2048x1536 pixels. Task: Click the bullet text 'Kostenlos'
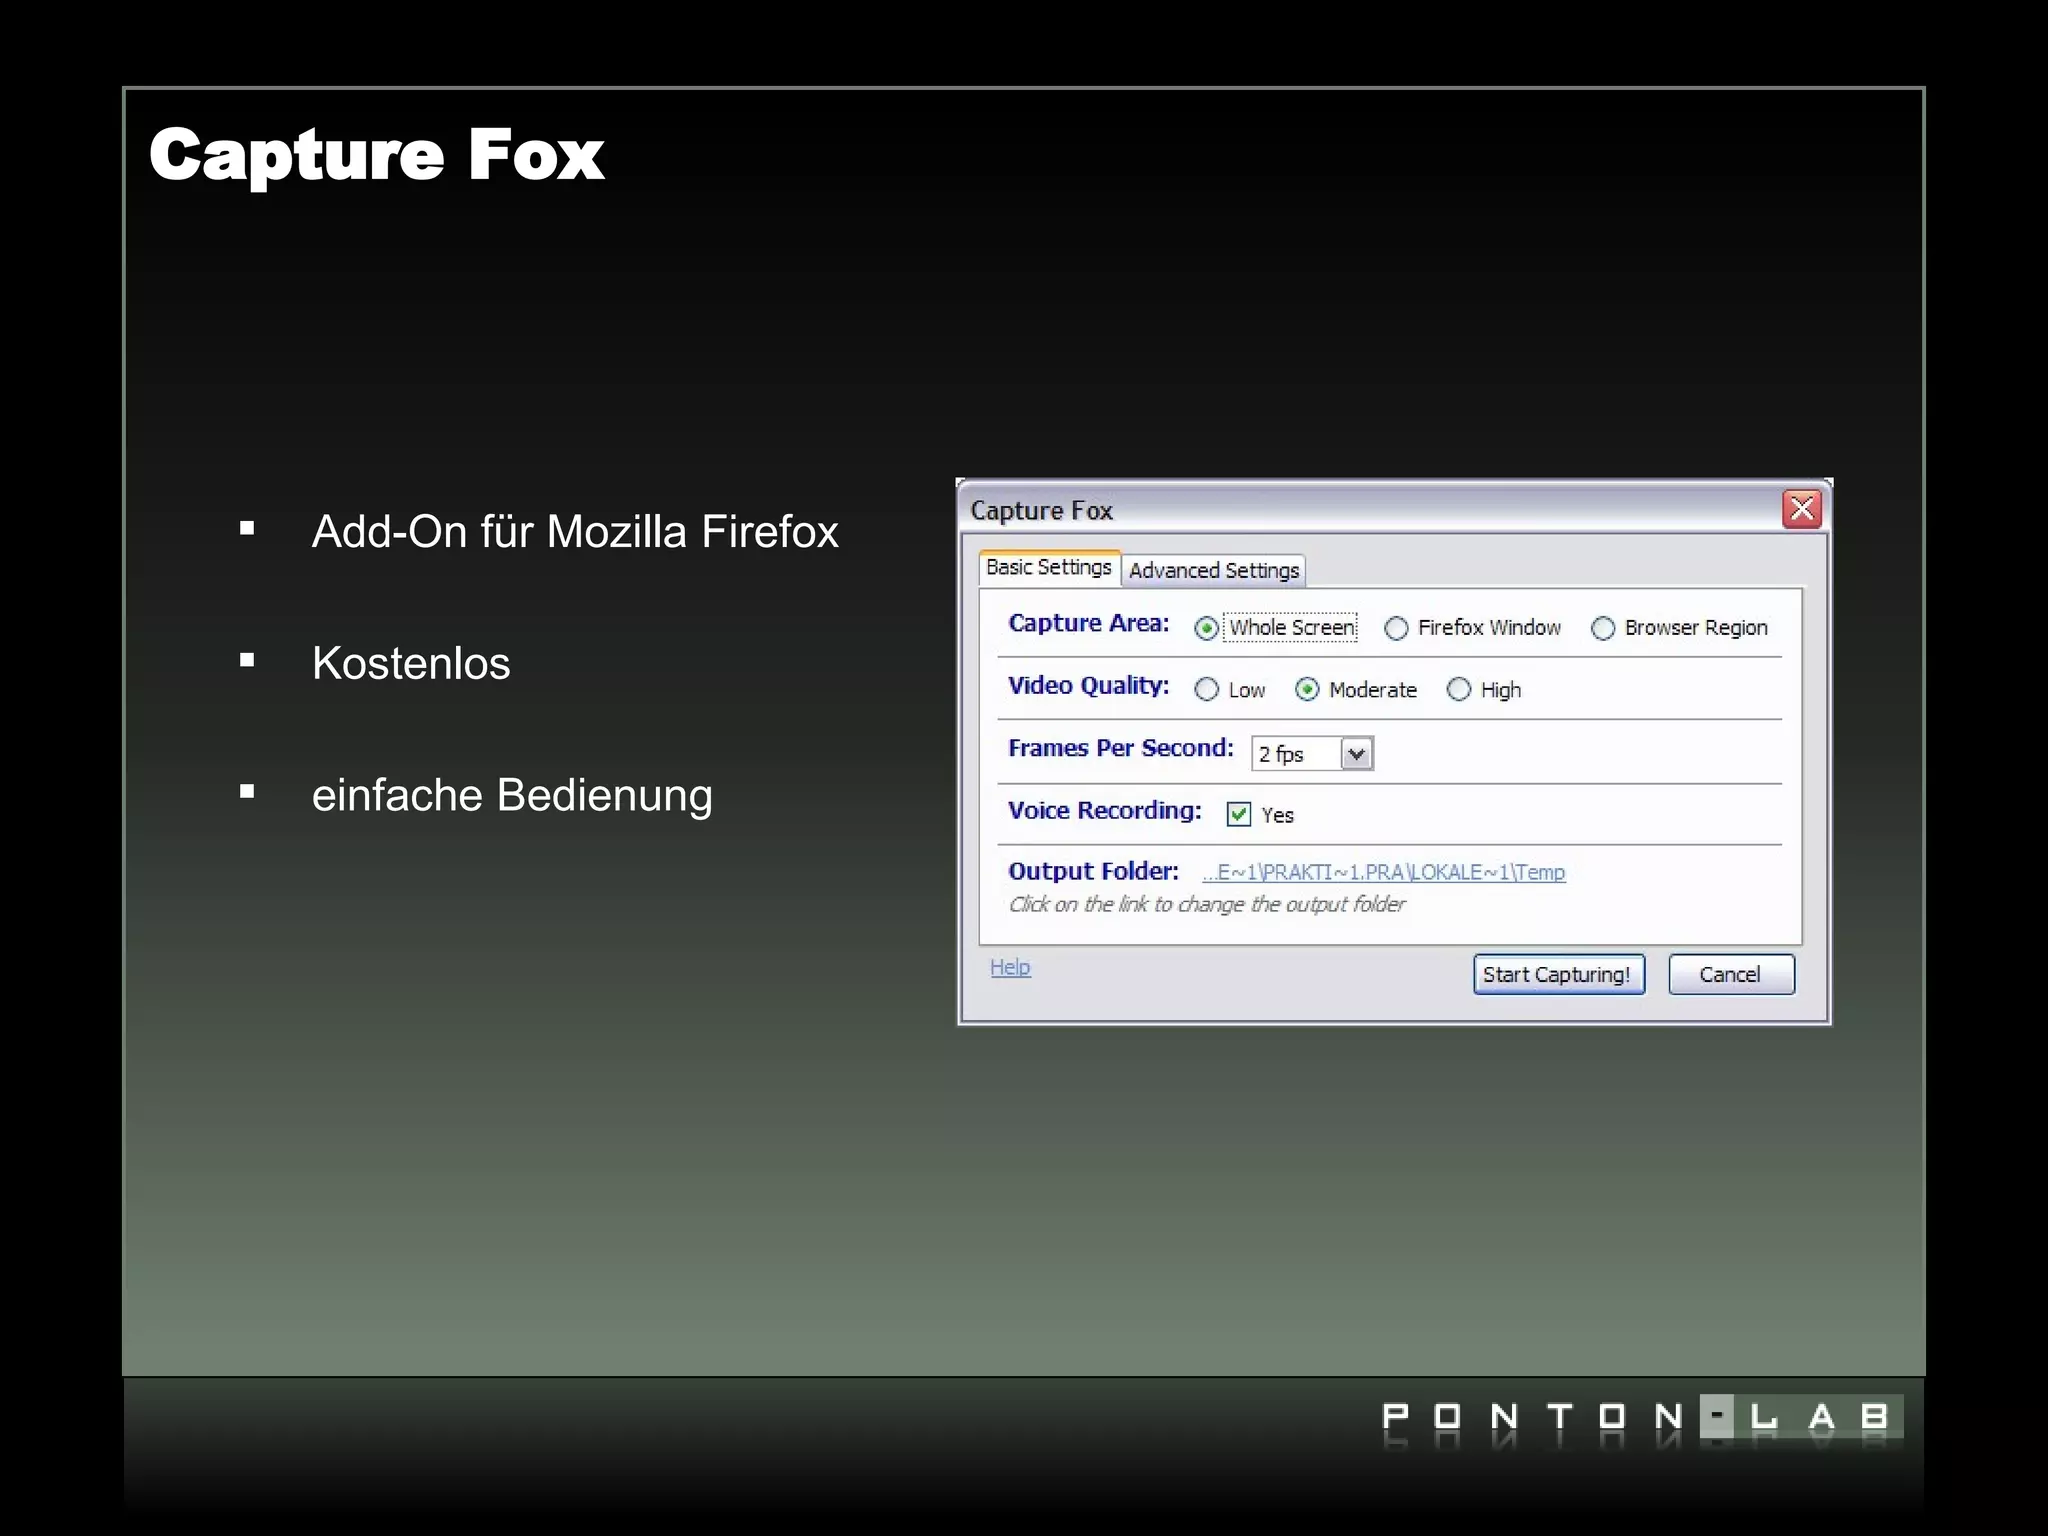[411, 664]
